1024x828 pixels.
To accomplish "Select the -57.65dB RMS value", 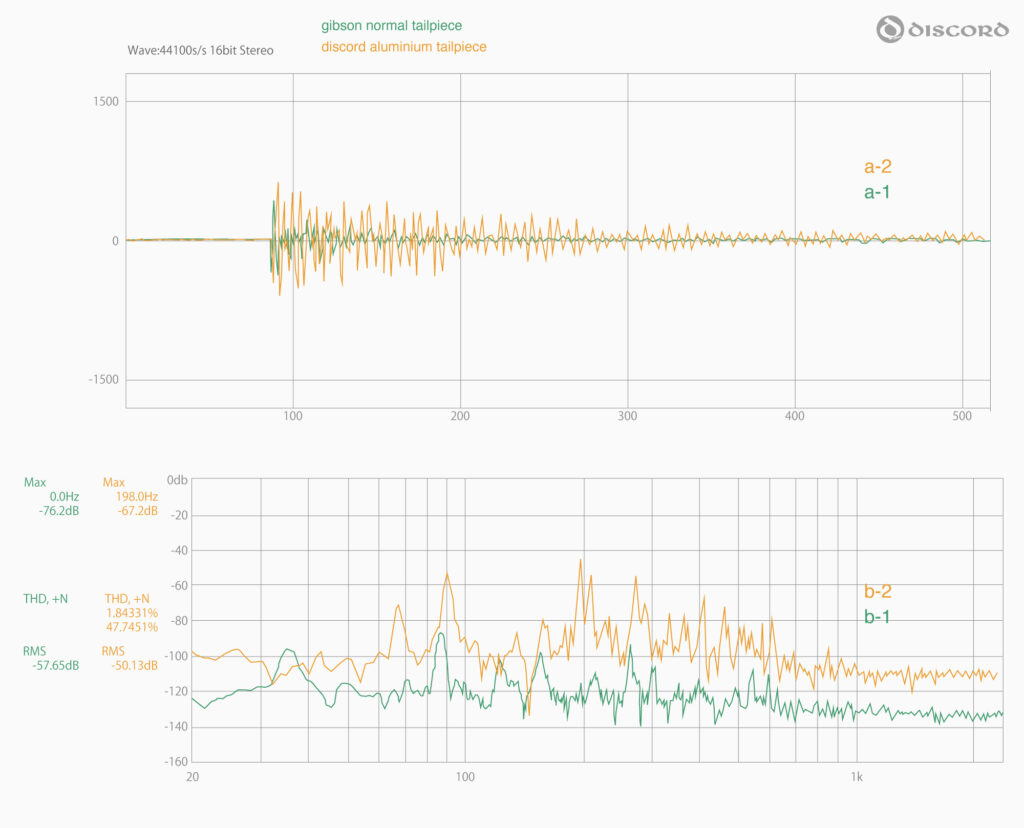I will pyautogui.click(x=56, y=664).
